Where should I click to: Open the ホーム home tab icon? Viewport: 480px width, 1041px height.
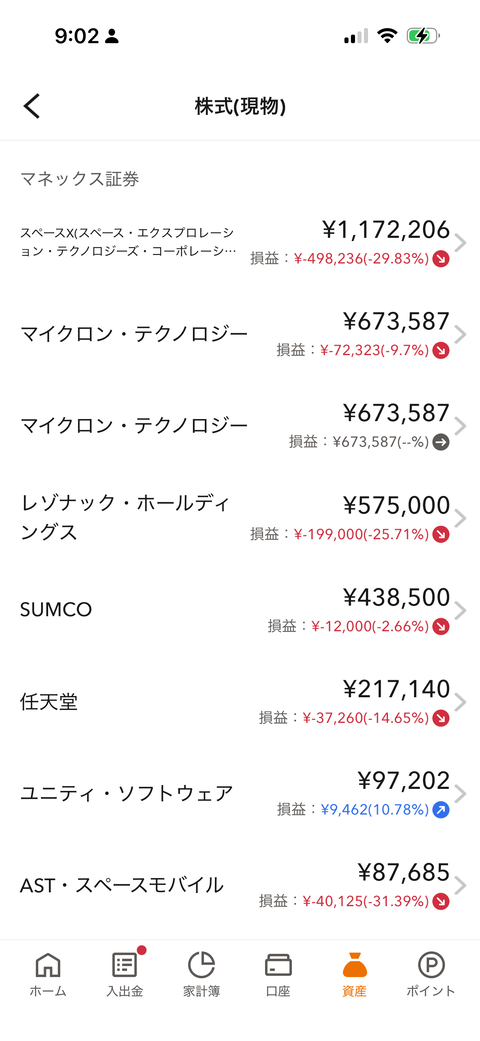click(48, 975)
